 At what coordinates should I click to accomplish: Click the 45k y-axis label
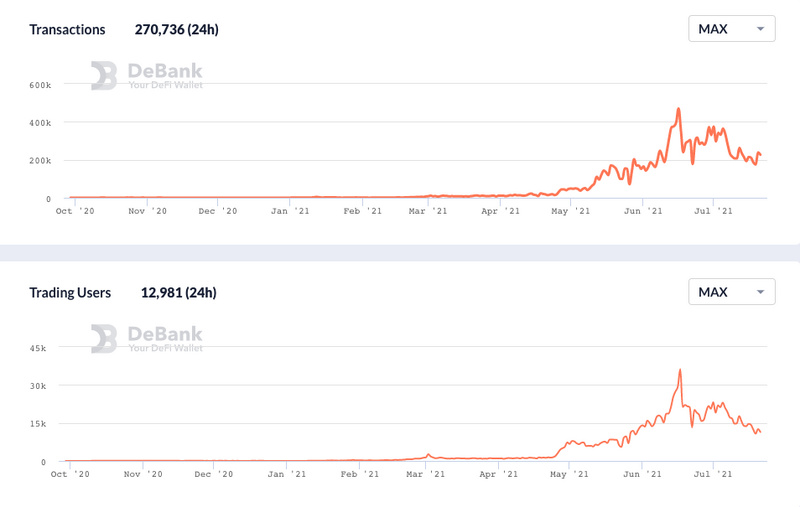37,348
